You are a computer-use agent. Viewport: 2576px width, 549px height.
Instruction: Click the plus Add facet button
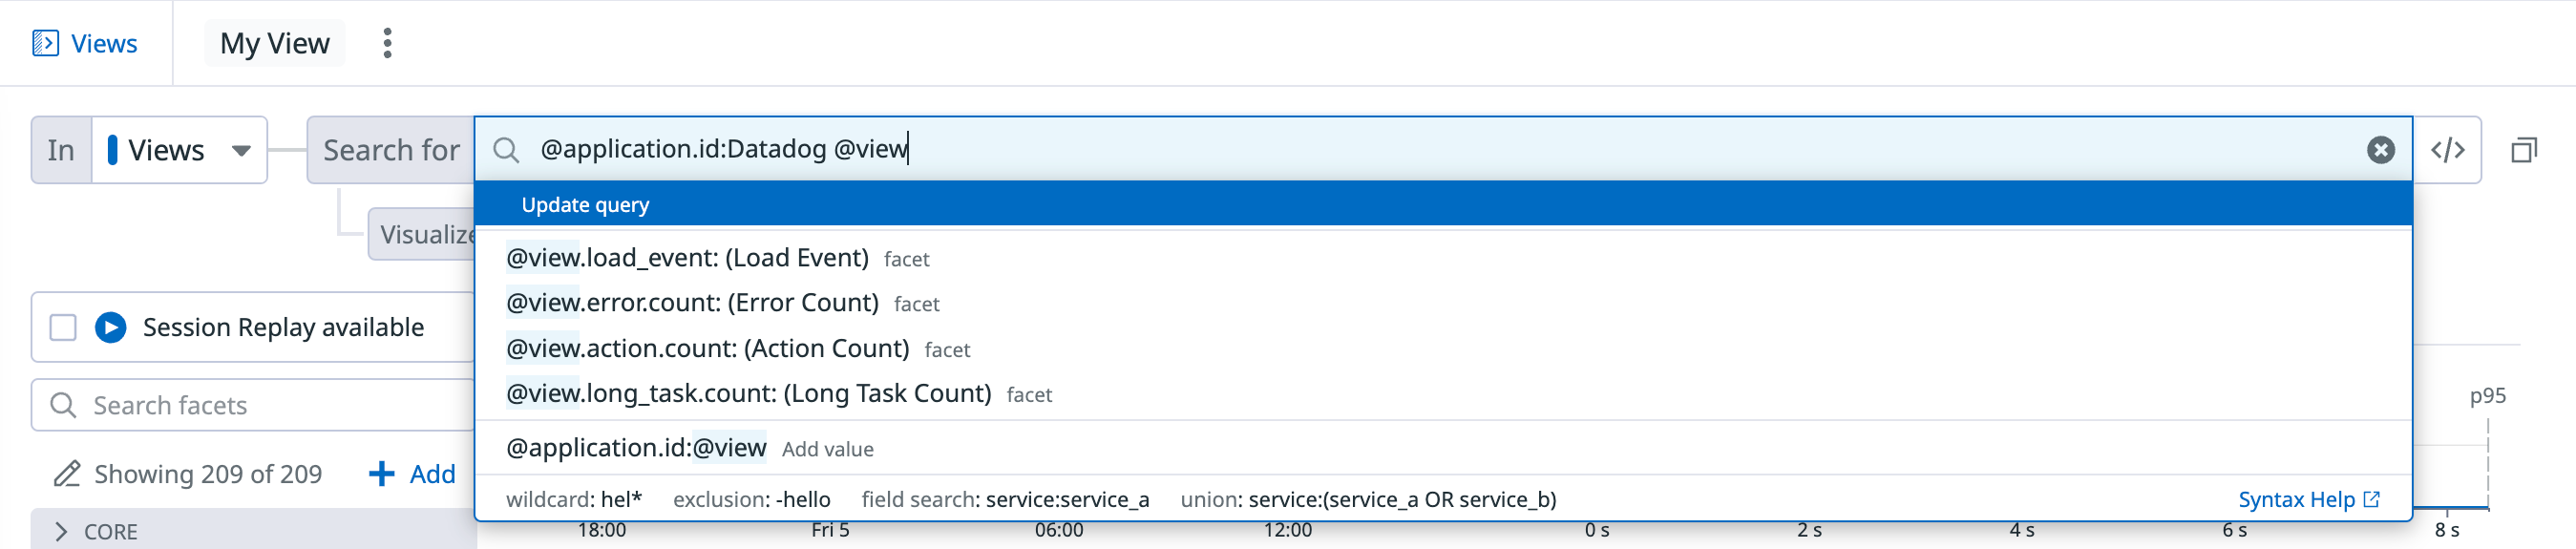pyautogui.click(x=412, y=473)
